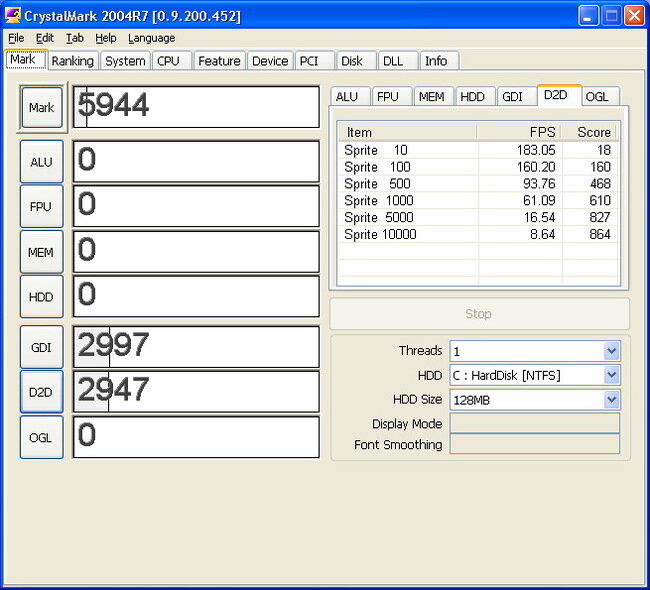Viewport: 650px width, 590px height.
Task: Open the Tab menu
Action: click(75, 38)
